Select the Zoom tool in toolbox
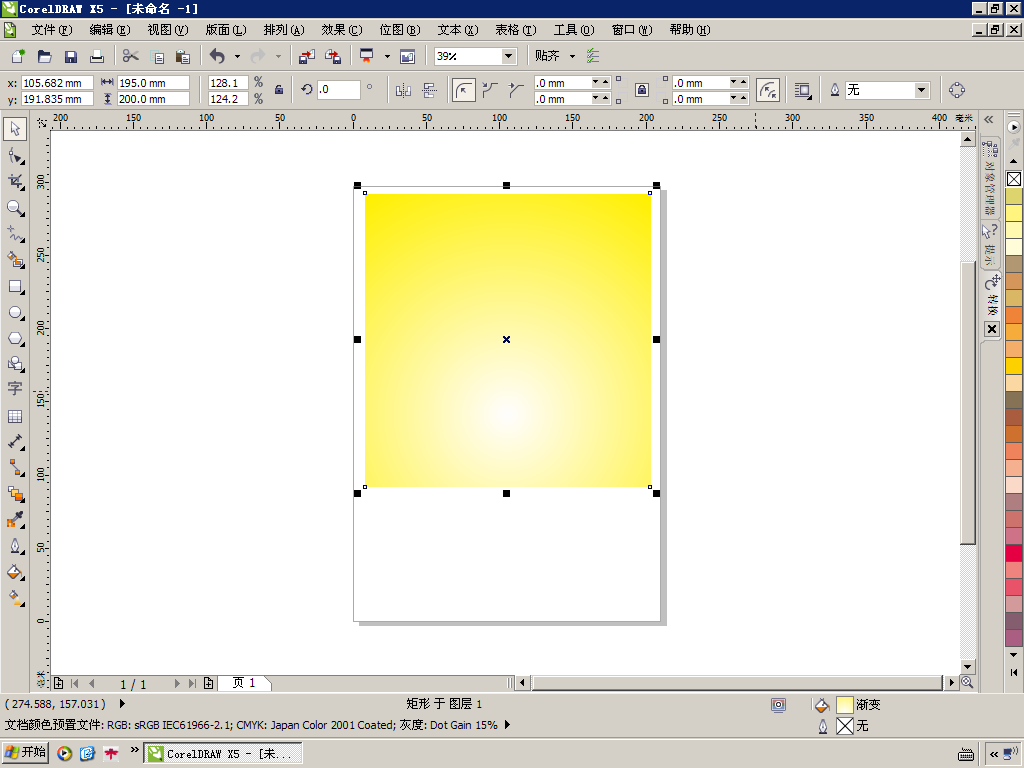The height and width of the screenshot is (768, 1024). [15, 208]
